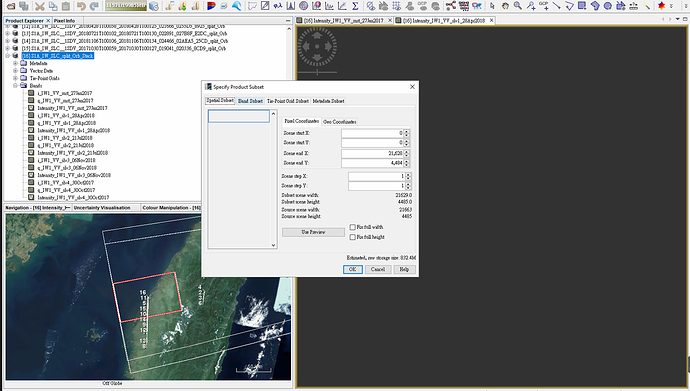Click the Undo arrow toolbar icon
The height and width of the screenshot is (391, 690).
(81, 6)
